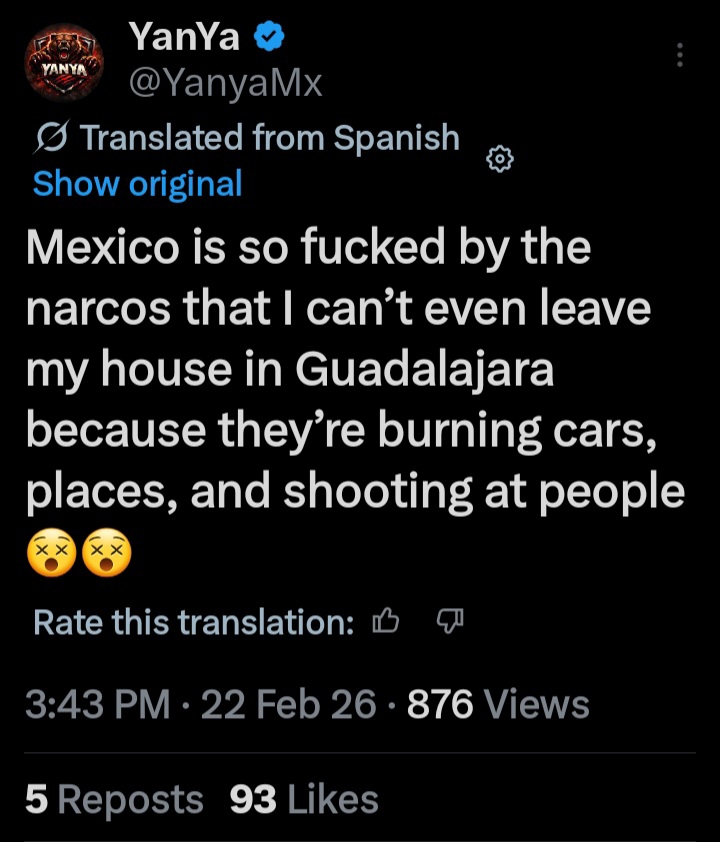Show original Spanish text of tweet
The image size is (720, 842).
pyautogui.click(x=137, y=184)
